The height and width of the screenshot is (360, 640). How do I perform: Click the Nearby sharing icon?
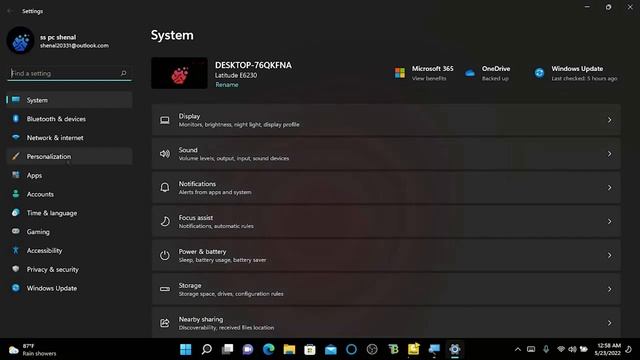tap(165, 323)
